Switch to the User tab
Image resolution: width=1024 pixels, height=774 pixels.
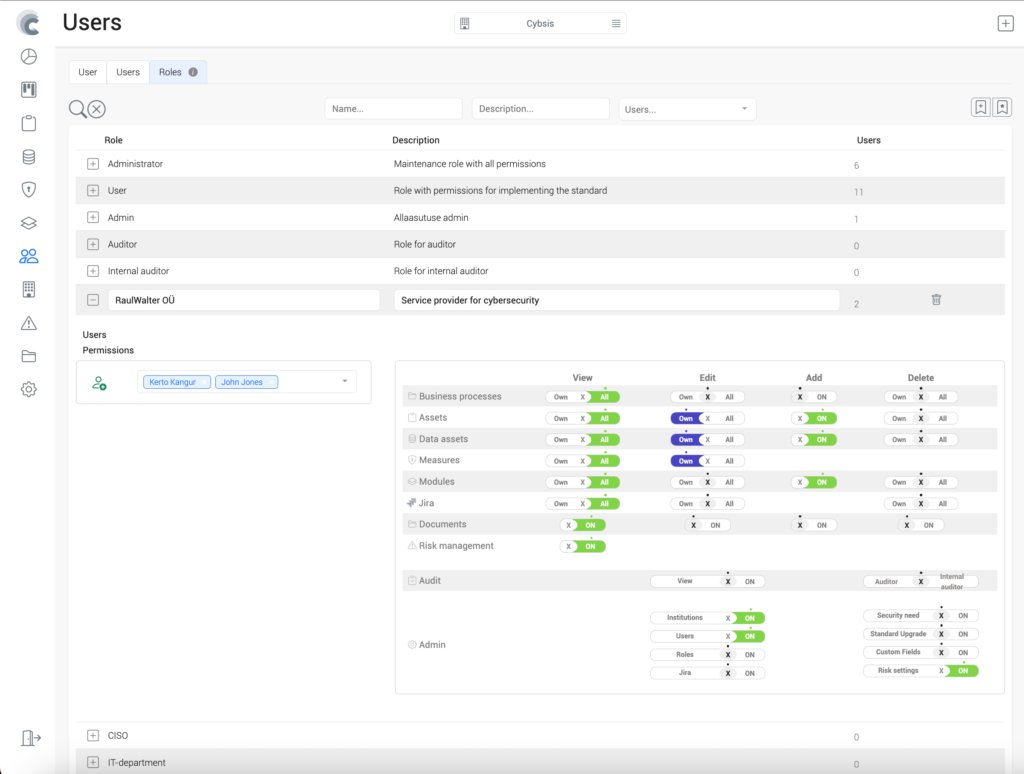point(88,72)
